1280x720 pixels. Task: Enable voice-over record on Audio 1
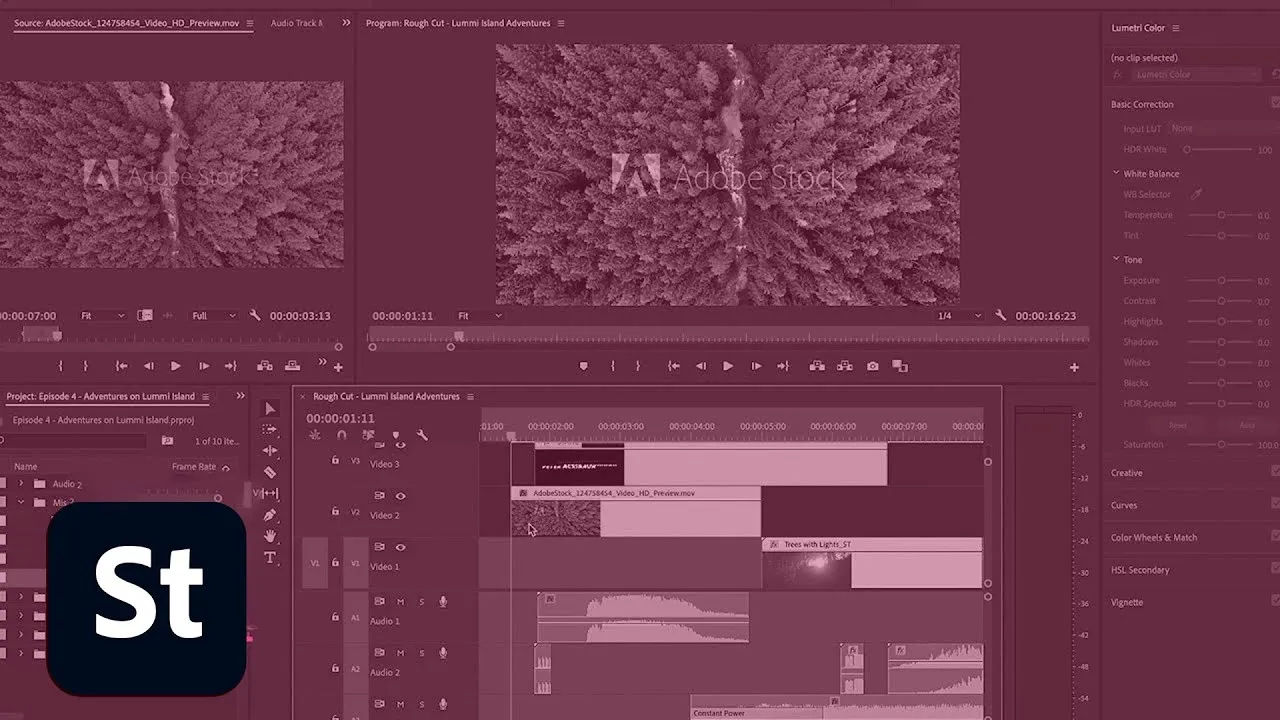(x=443, y=601)
